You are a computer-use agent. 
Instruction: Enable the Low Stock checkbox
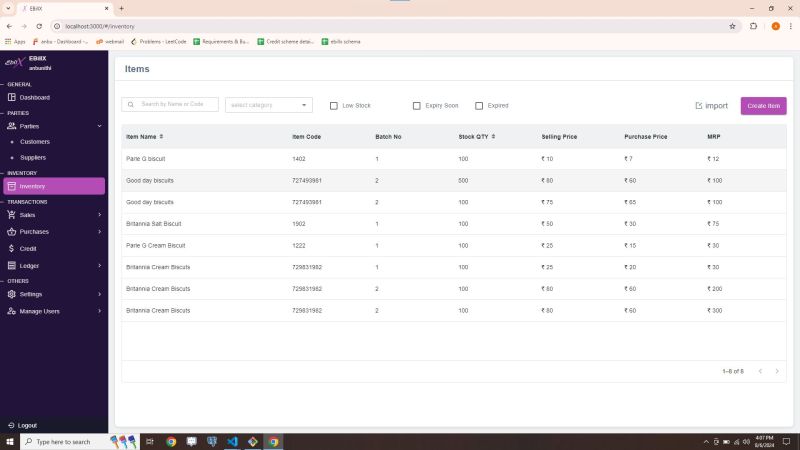[x=334, y=105]
